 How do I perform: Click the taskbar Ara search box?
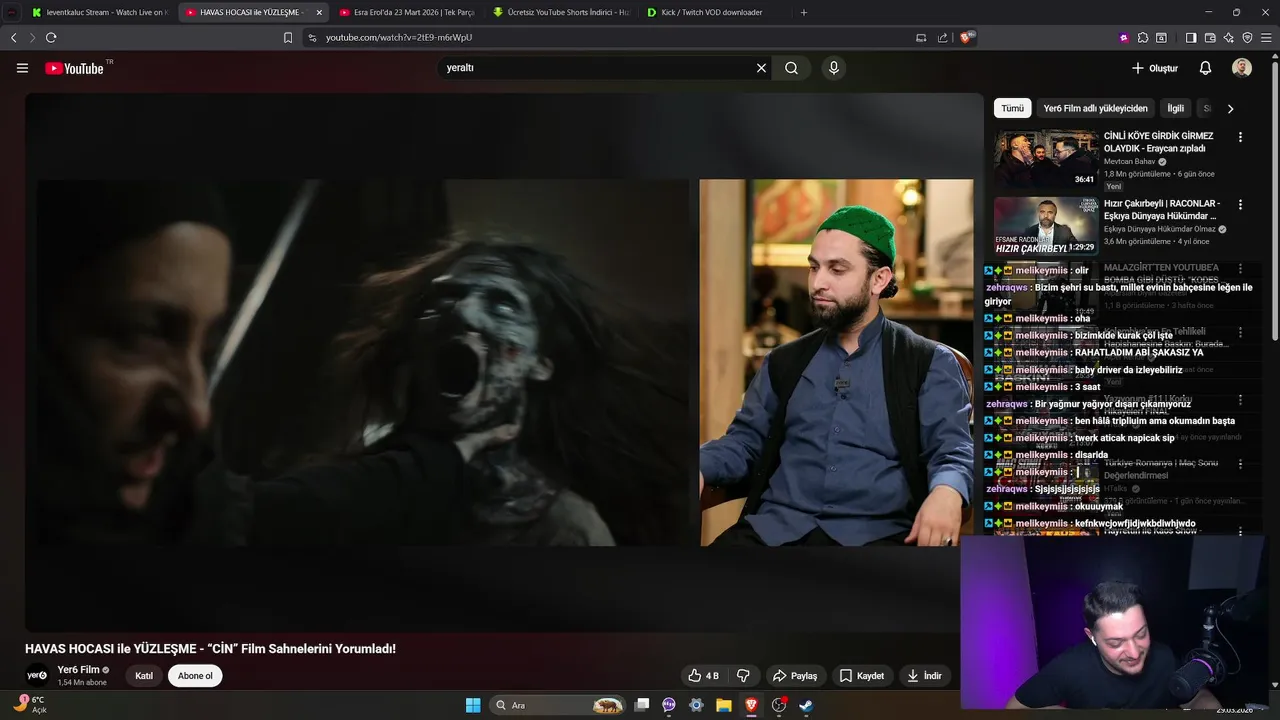tap(558, 705)
